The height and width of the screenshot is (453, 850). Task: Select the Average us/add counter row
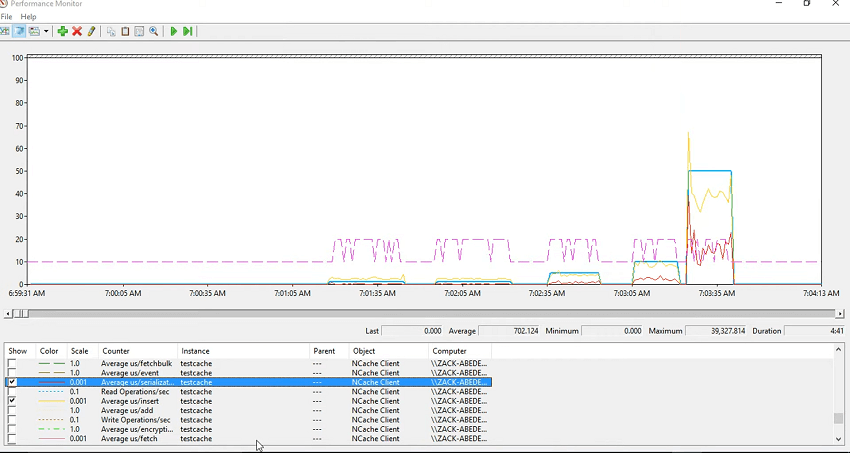tap(248, 410)
